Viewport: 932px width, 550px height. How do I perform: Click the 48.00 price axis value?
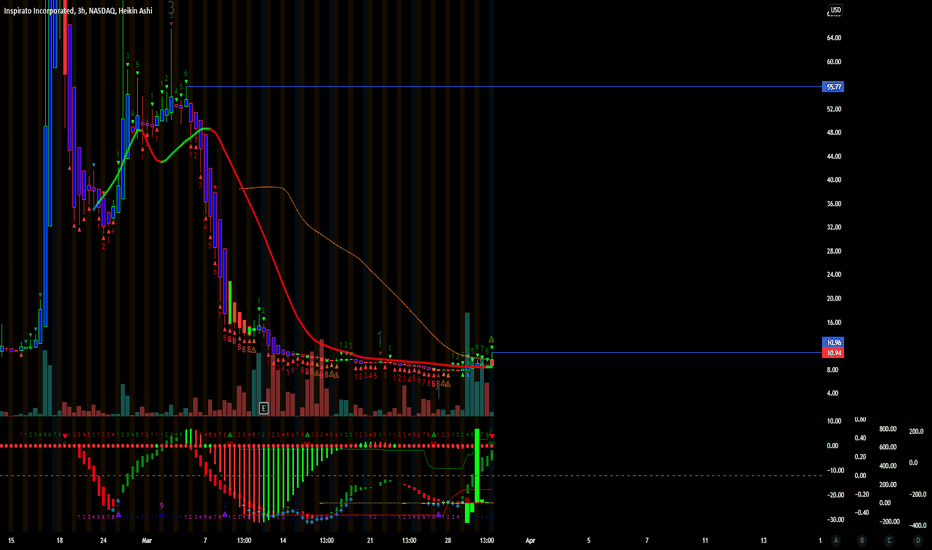pyautogui.click(x=834, y=133)
